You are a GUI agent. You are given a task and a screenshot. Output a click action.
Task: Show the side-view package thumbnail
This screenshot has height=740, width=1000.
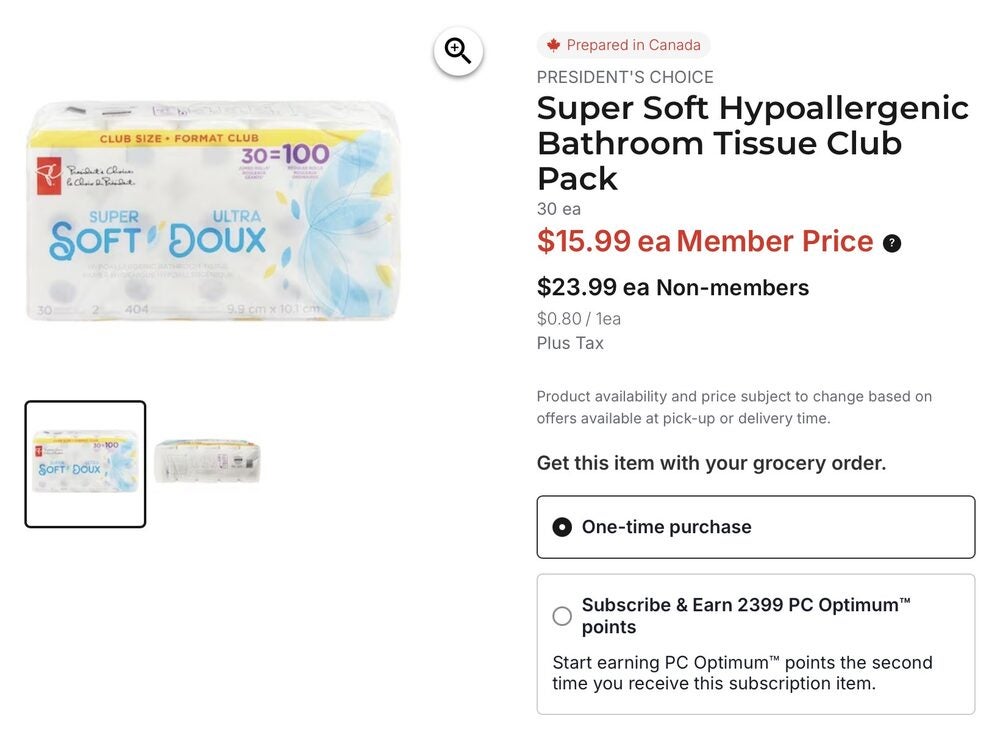(x=207, y=461)
